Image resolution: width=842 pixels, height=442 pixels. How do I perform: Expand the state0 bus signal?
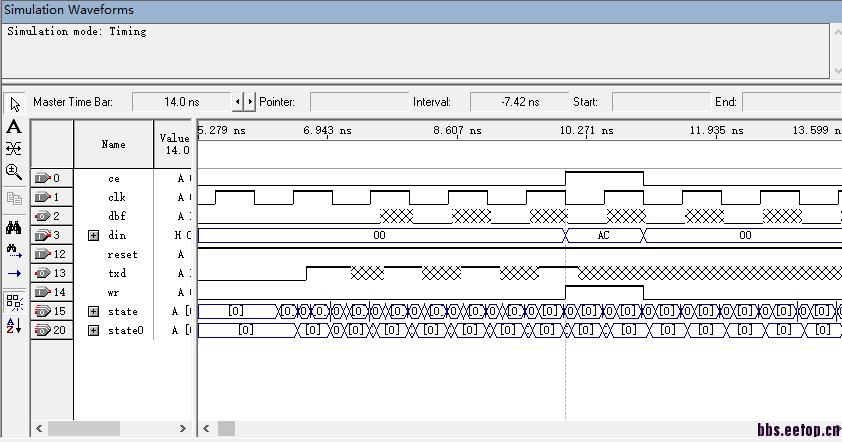click(94, 331)
